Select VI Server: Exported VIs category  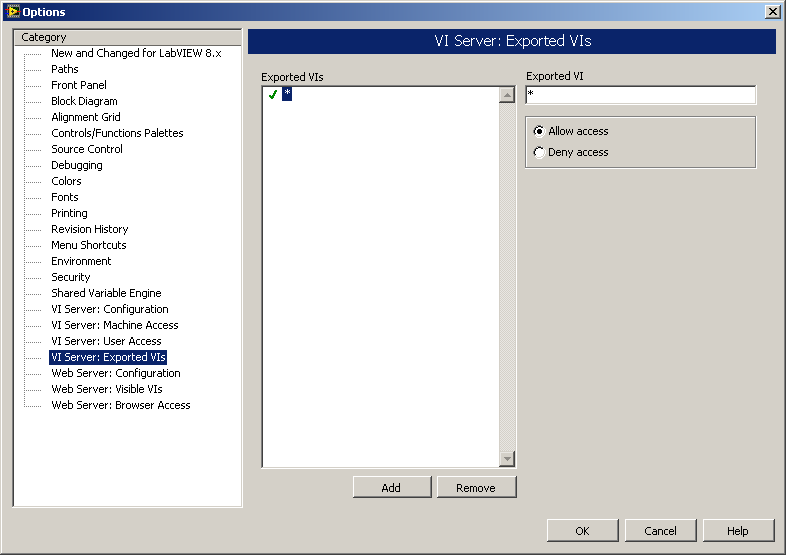pos(108,357)
